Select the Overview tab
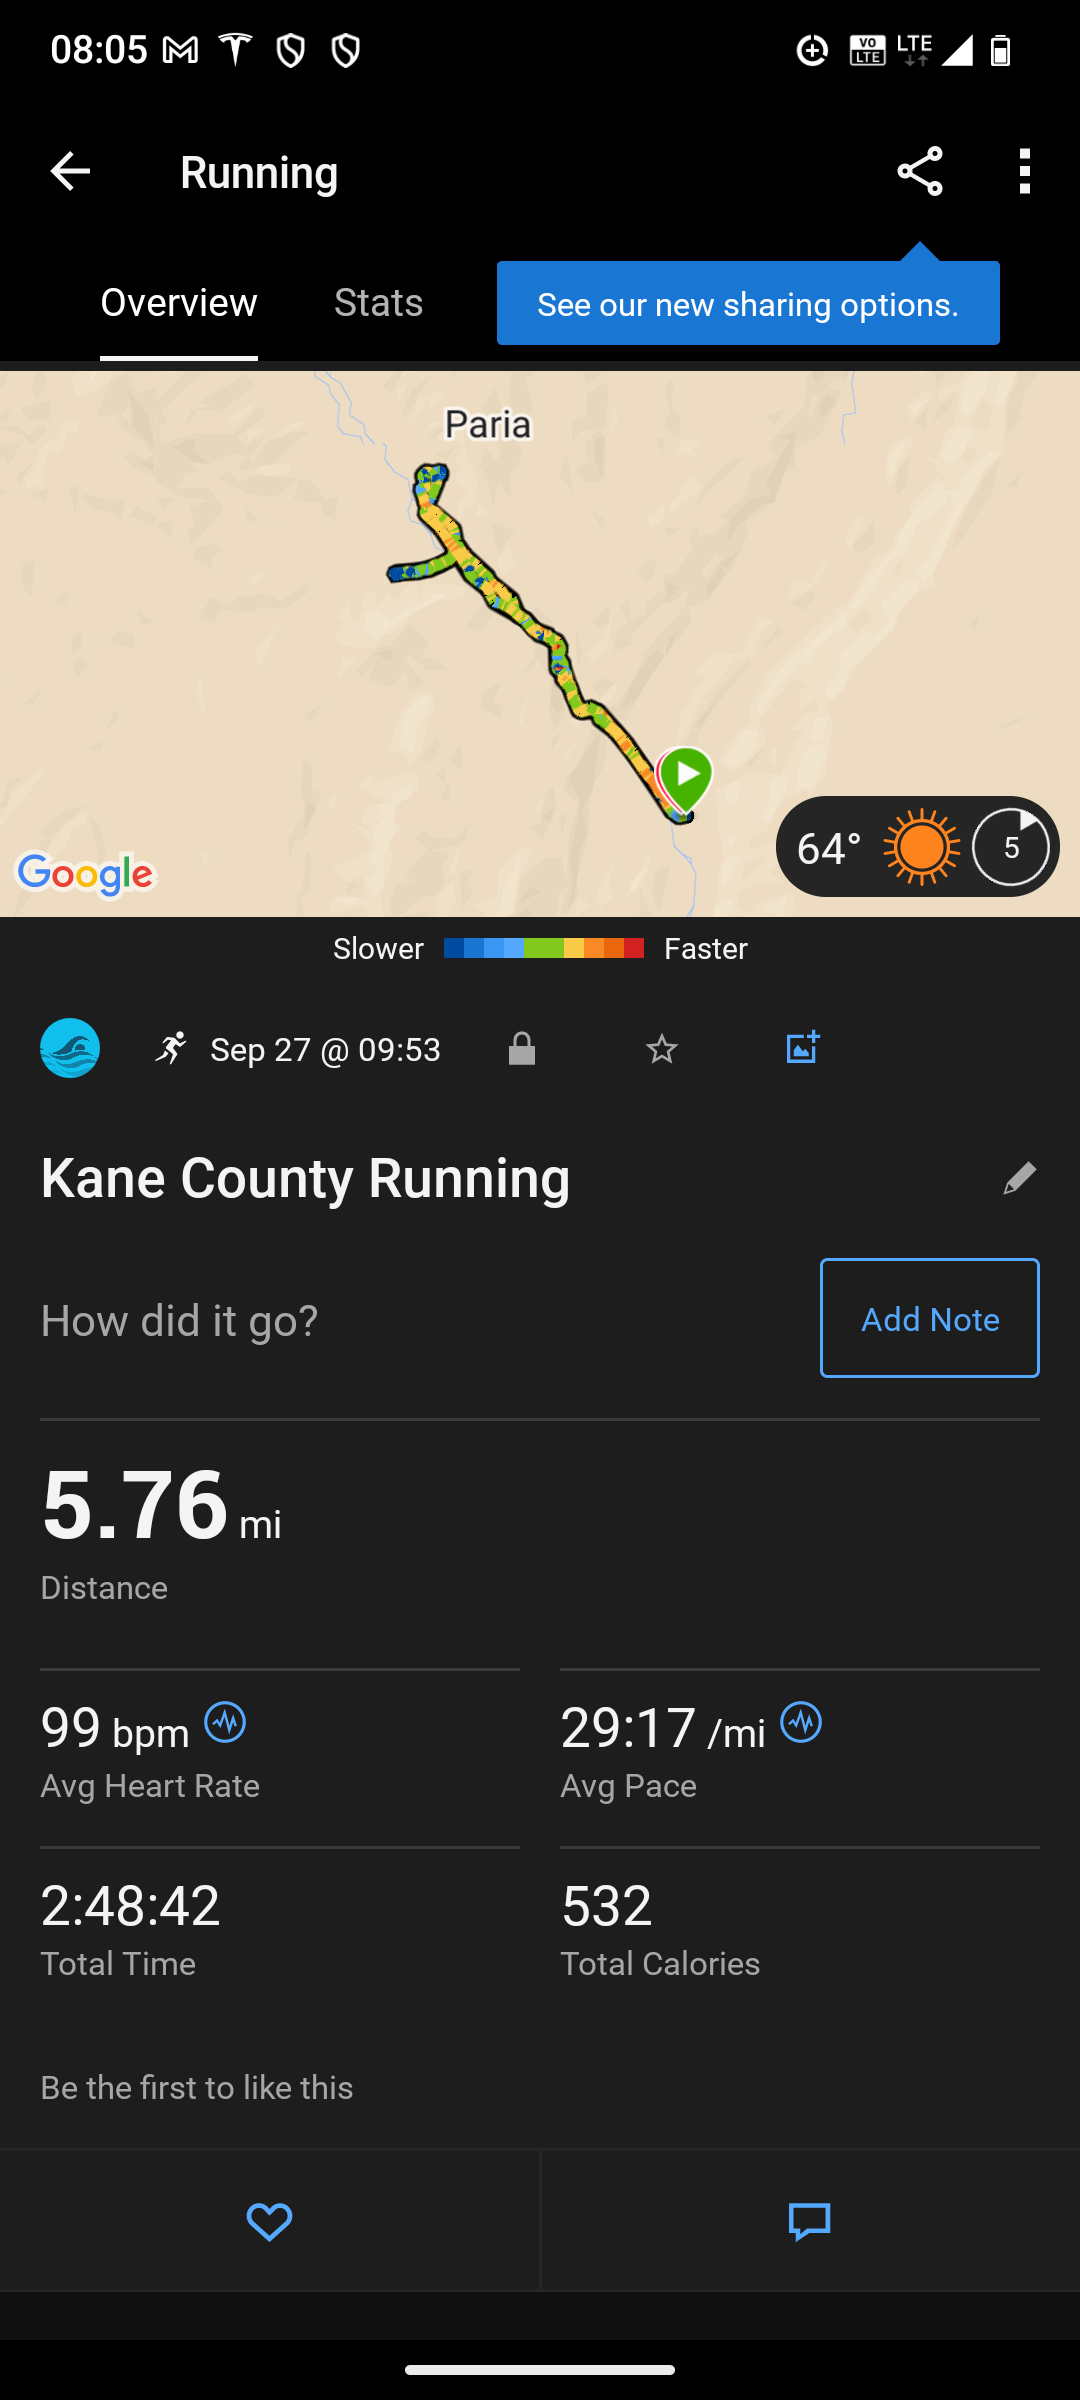Viewport: 1080px width, 2400px height. click(179, 303)
